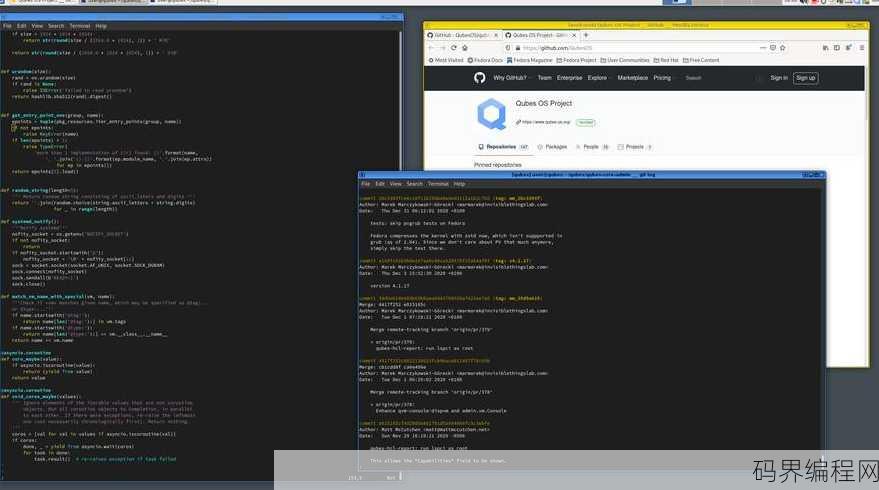Screen dimensions: 879x490
Task: Click the Qubes OS Project avatar logo
Action: pos(492,114)
